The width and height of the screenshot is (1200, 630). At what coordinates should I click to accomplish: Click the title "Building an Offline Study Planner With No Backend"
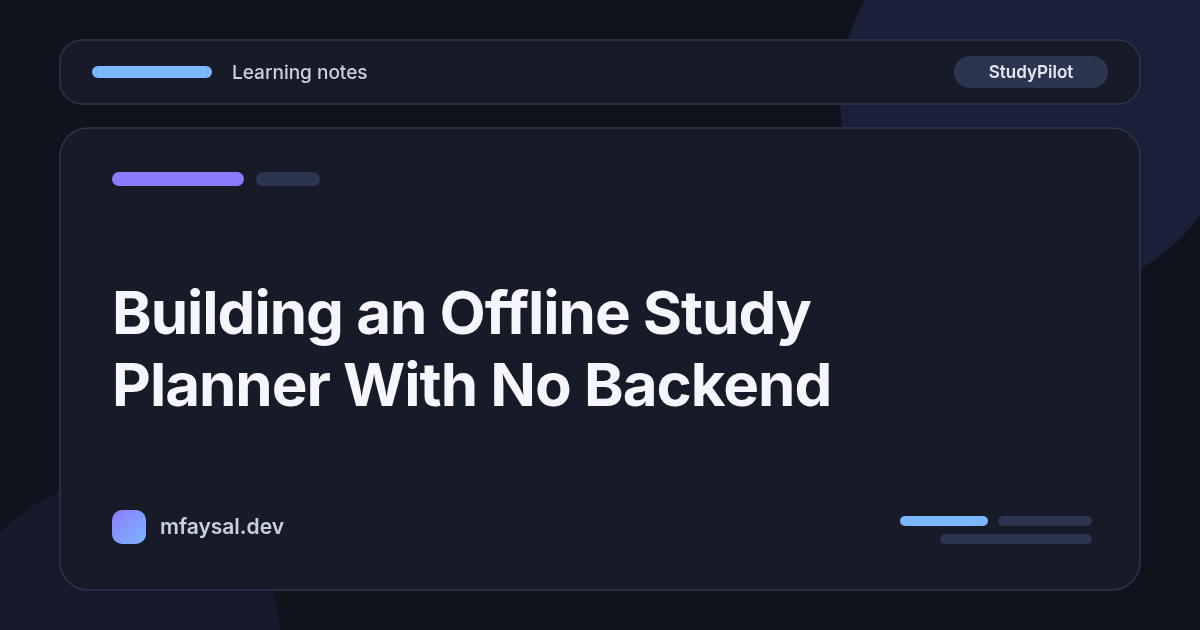tap(472, 349)
